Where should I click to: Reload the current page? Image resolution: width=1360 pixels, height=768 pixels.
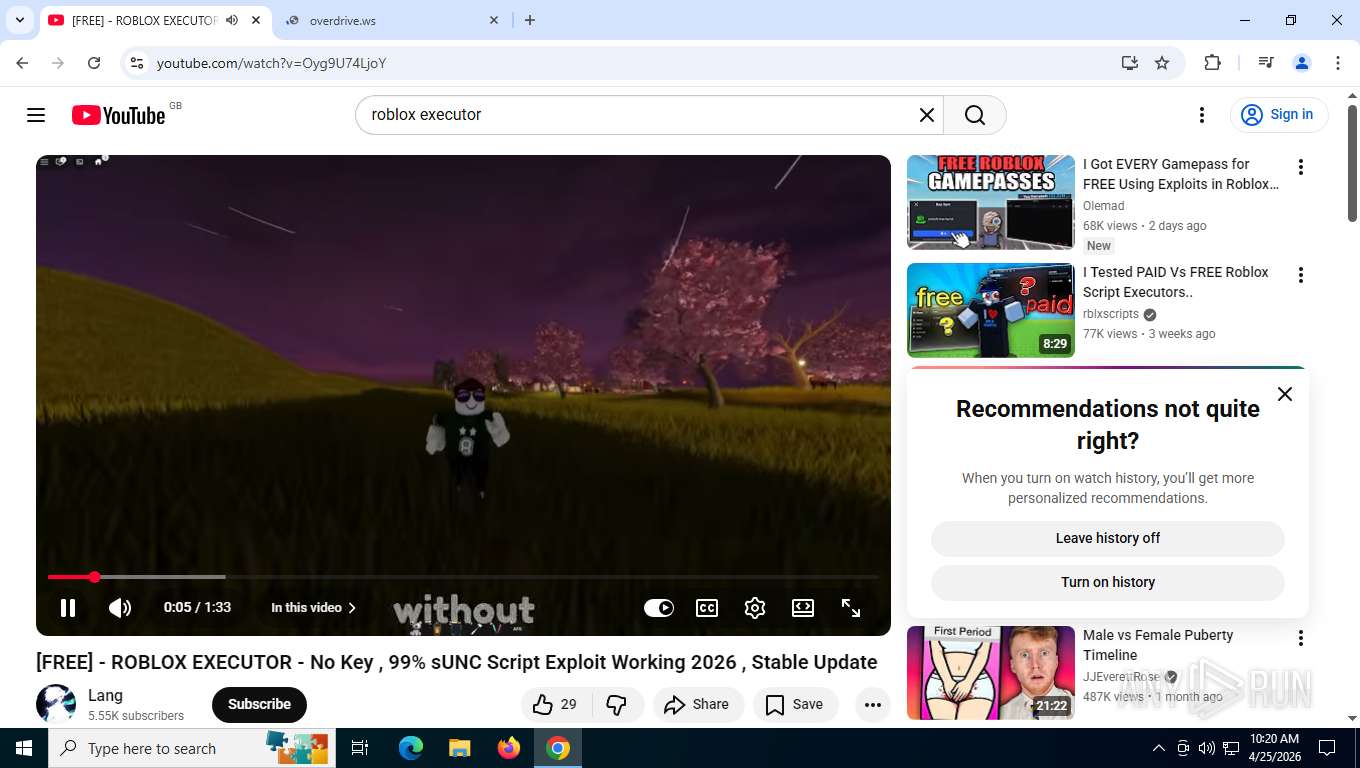click(x=94, y=63)
